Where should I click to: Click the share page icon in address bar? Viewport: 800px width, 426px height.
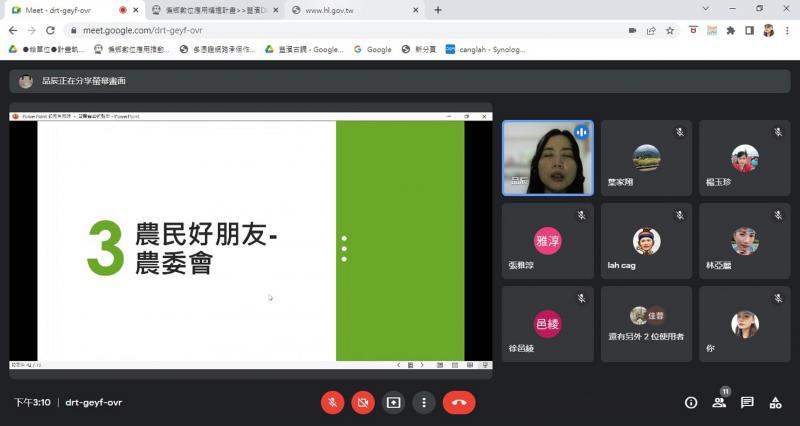click(x=651, y=31)
